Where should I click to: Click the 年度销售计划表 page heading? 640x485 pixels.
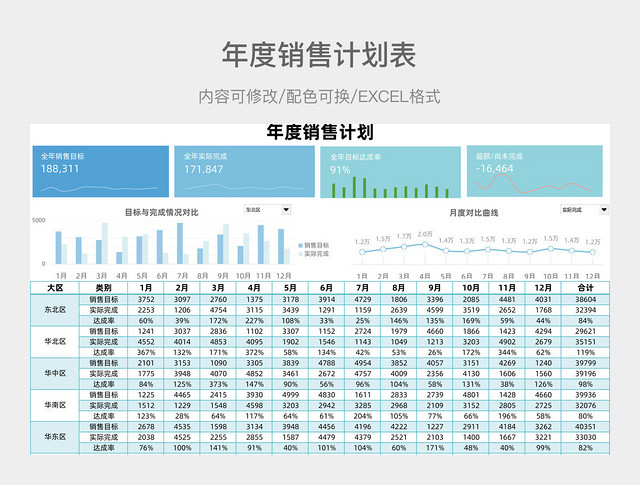[319, 55]
